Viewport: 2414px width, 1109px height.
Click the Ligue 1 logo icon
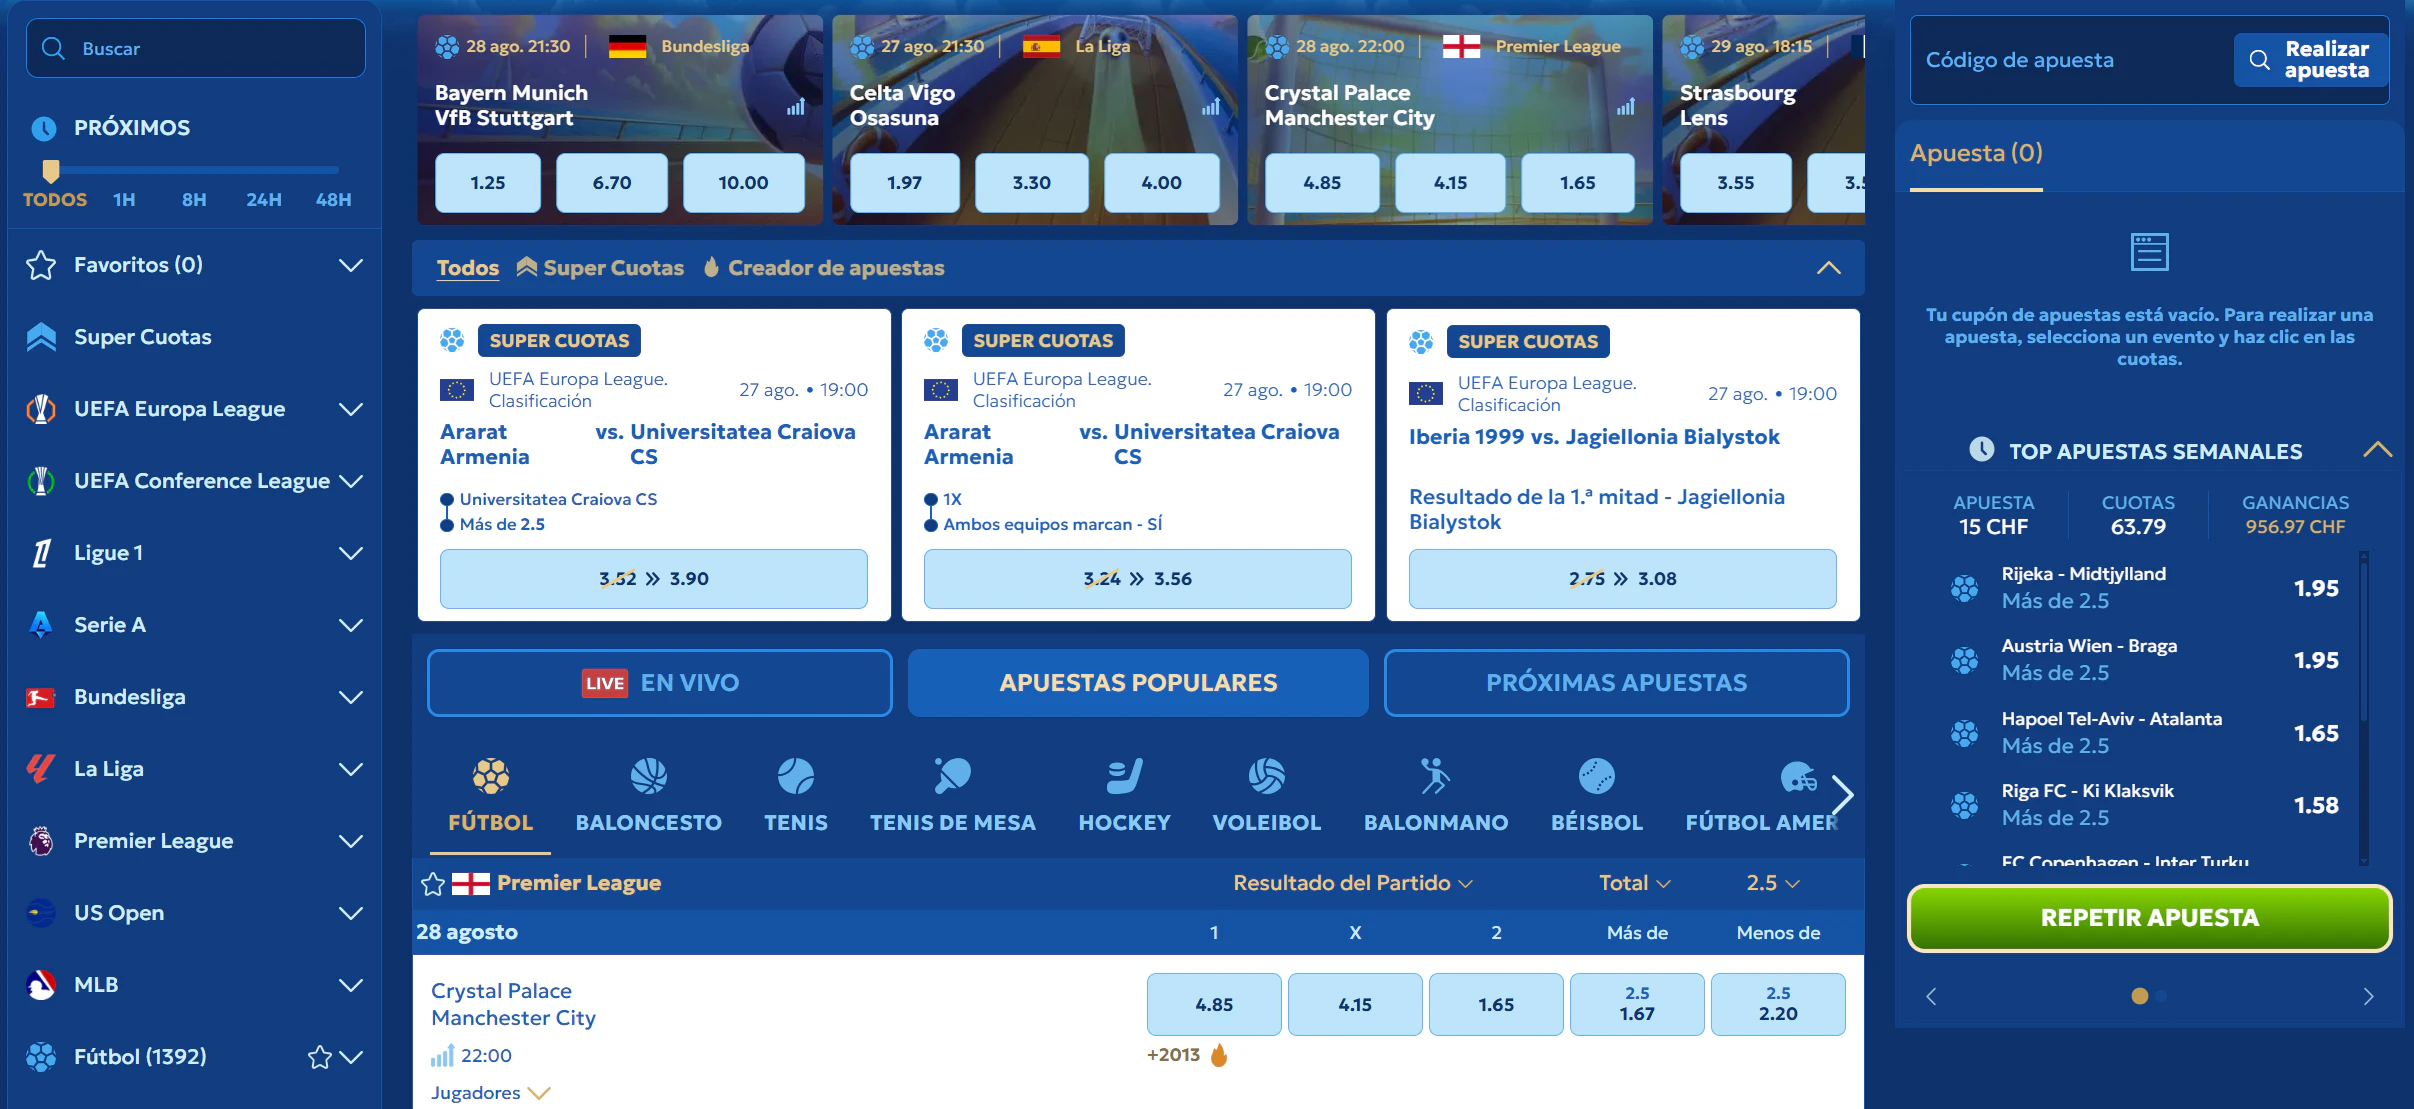41,553
